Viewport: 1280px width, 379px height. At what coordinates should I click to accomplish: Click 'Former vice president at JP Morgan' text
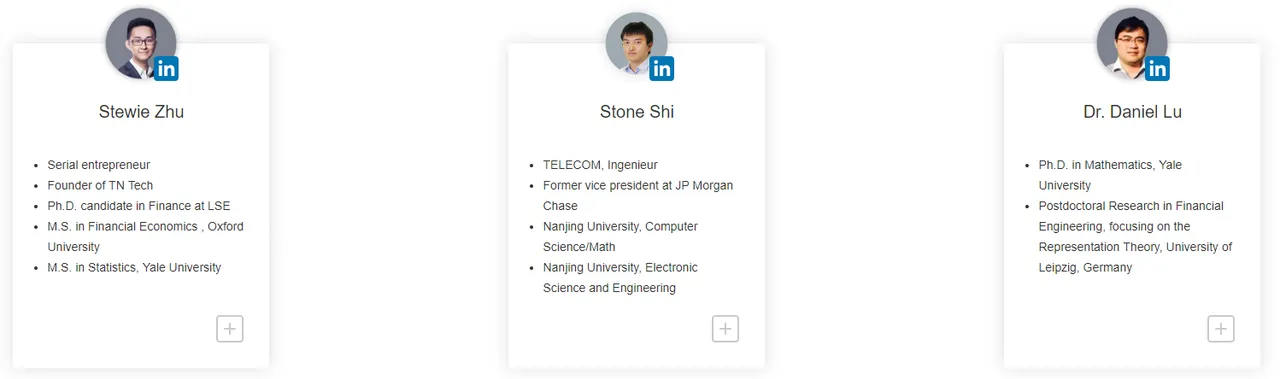point(638,185)
